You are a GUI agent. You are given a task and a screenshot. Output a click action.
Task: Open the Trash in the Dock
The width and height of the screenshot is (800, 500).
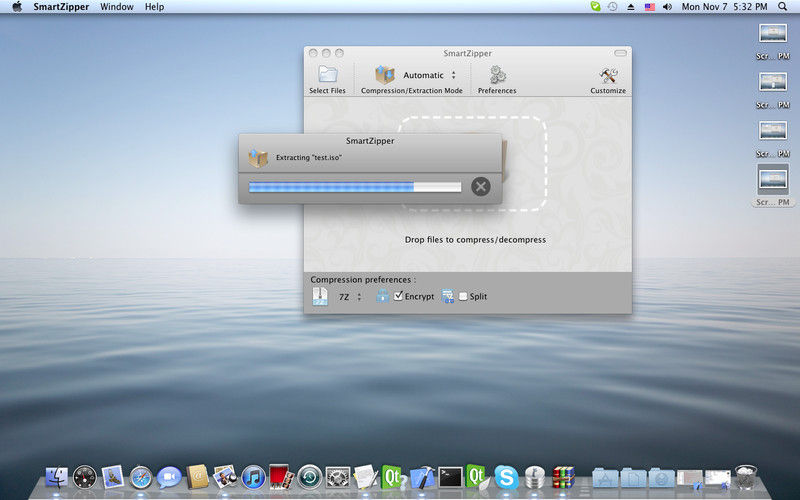(745, 478)
